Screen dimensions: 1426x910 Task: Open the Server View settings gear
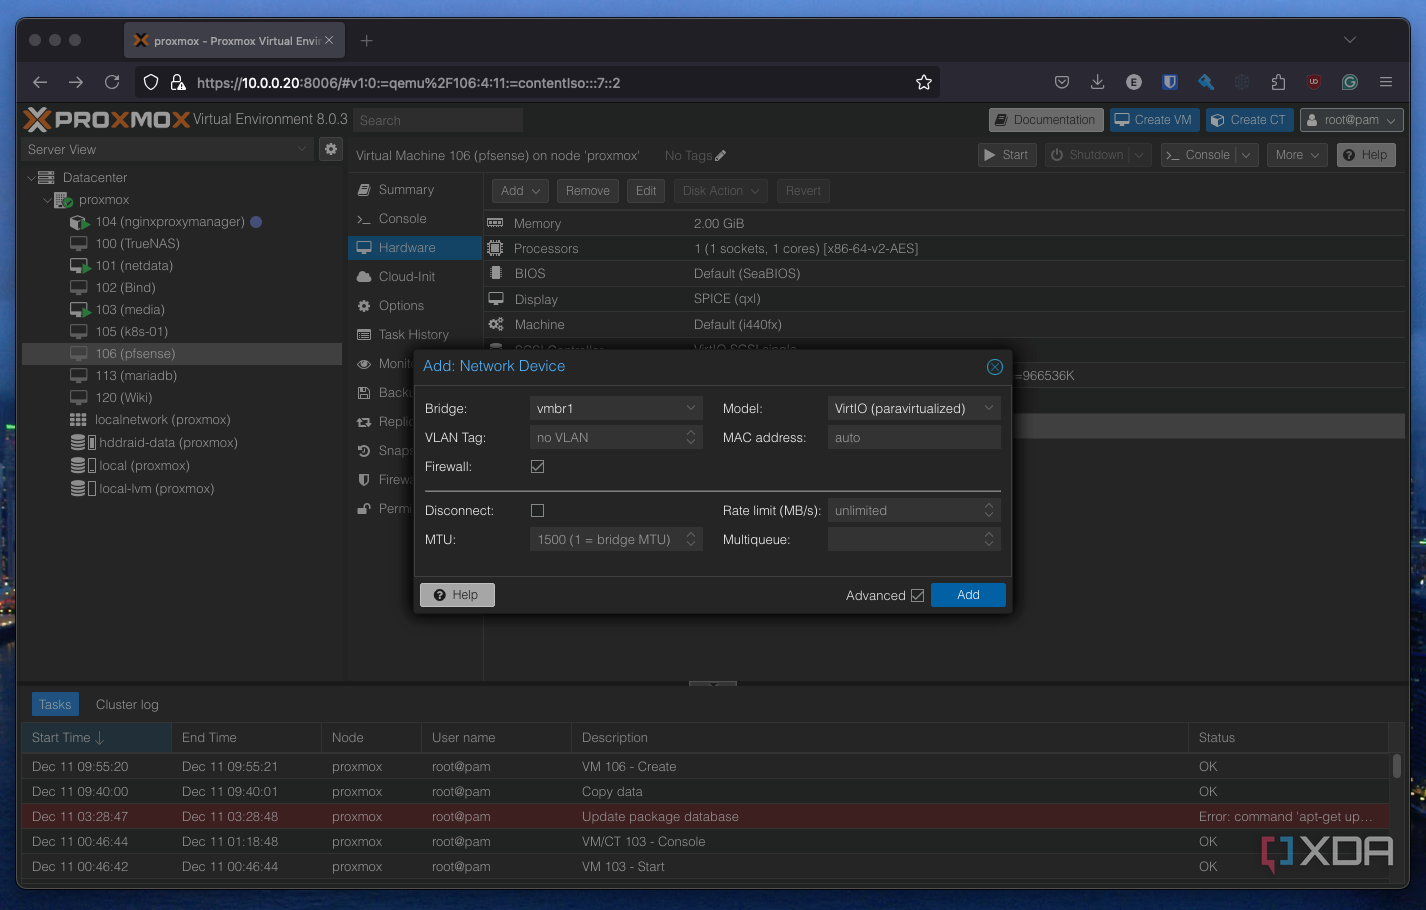coord(331,149)
